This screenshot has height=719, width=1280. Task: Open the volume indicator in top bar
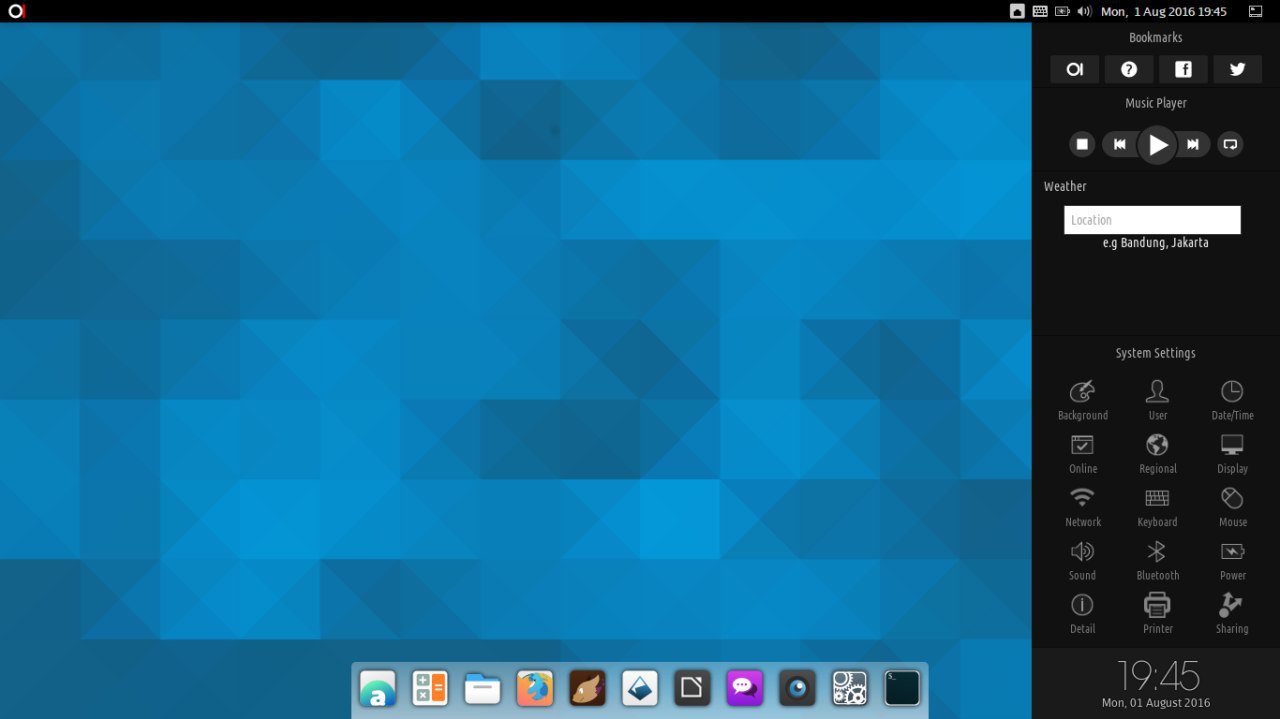pos(1084,12)
